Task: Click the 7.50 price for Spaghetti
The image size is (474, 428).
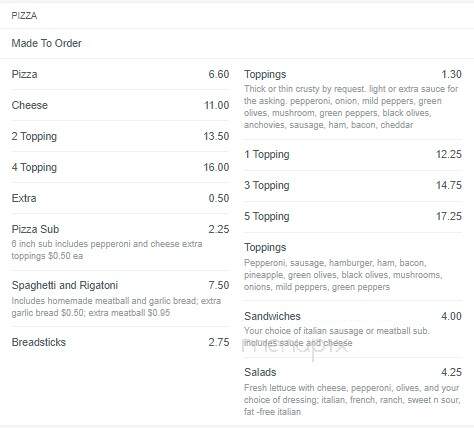Action: point(219,285)
